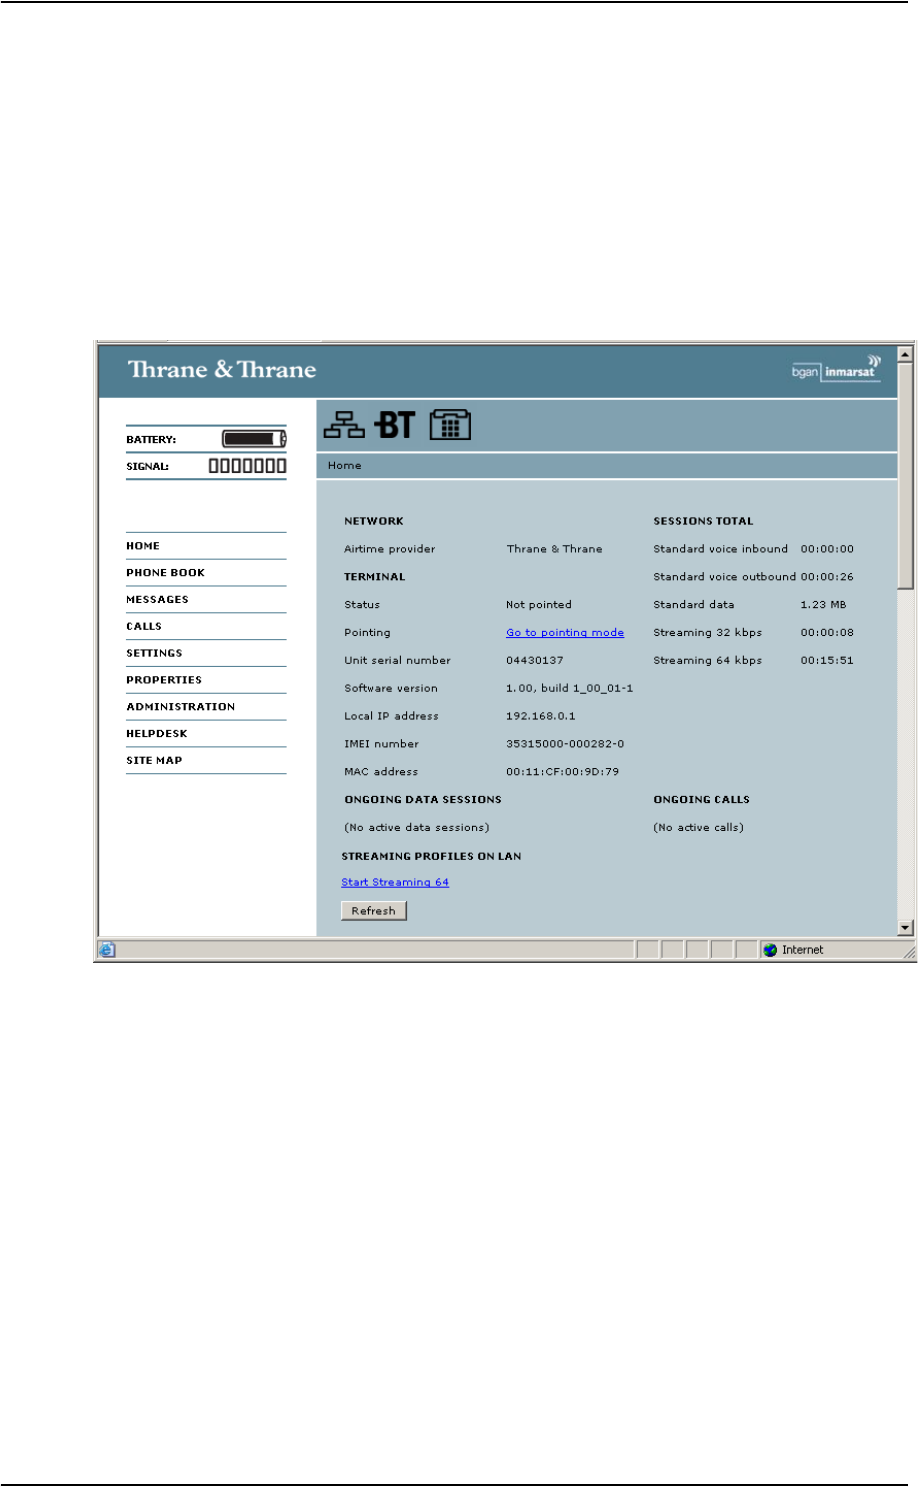Open the SETTINGS menu
Viewport: 918px width, 1487px height.
[154, 653]
